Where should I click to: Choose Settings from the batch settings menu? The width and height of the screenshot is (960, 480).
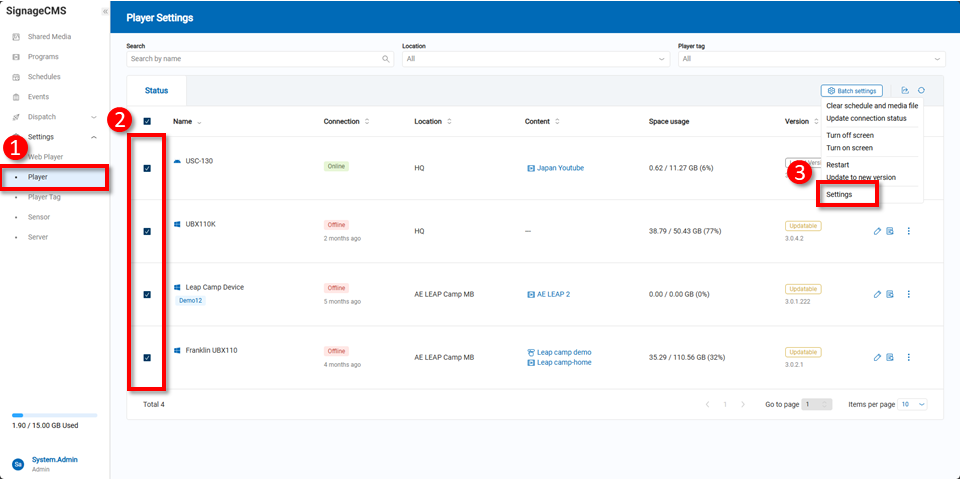(x=840, y=194)
